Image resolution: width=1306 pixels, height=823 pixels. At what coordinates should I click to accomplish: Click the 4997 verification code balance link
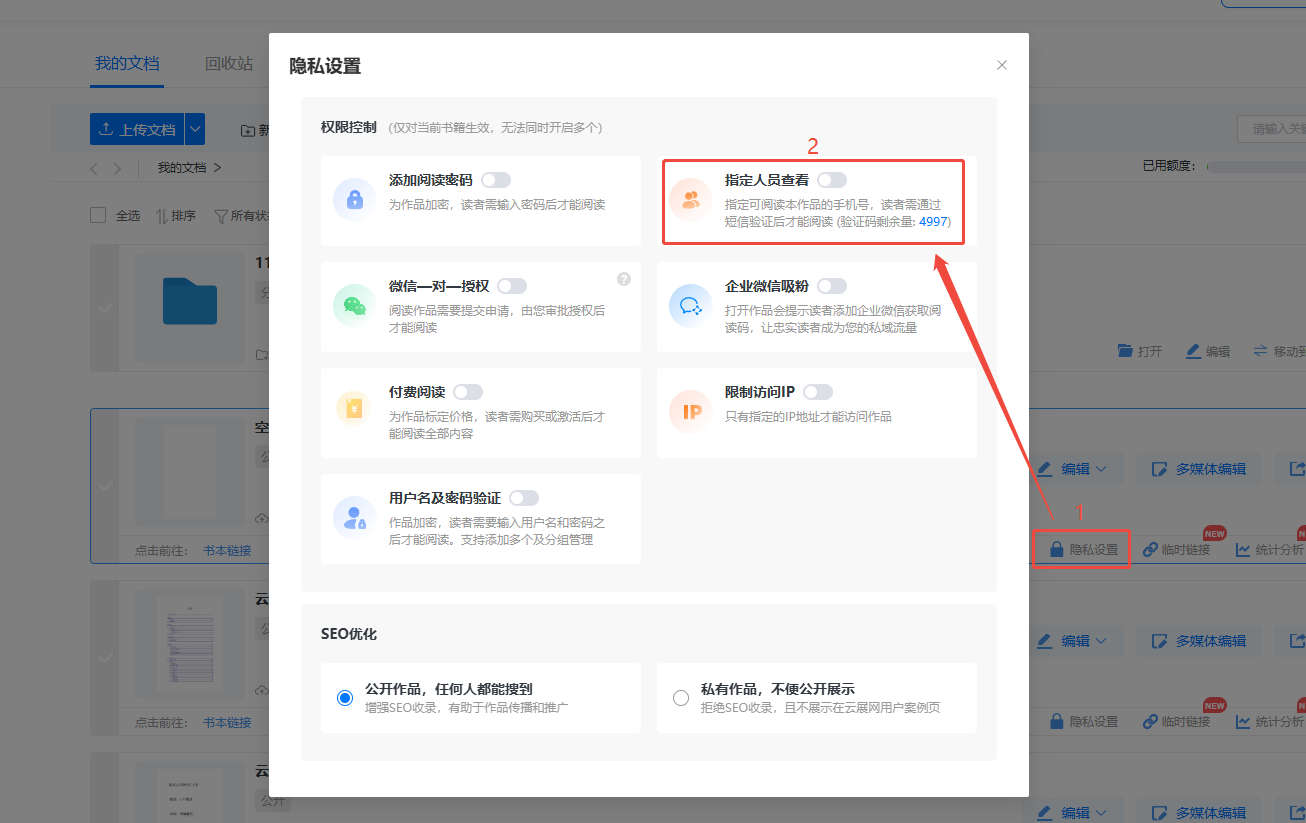tap(932, 221)
